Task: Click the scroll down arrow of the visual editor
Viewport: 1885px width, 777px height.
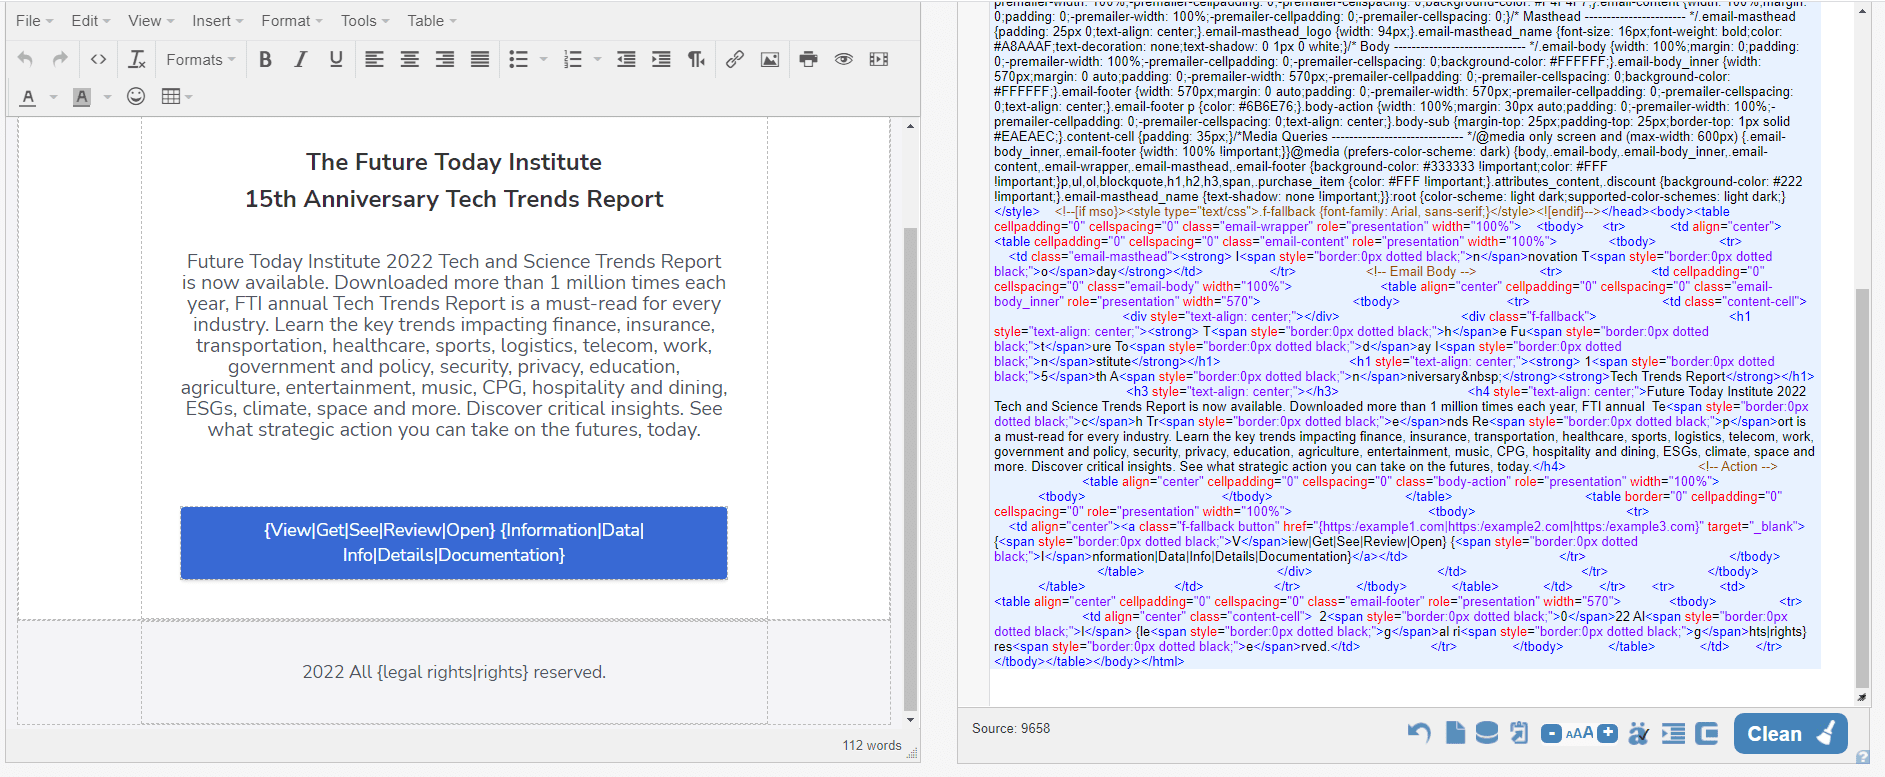Action: coord(910,720)
